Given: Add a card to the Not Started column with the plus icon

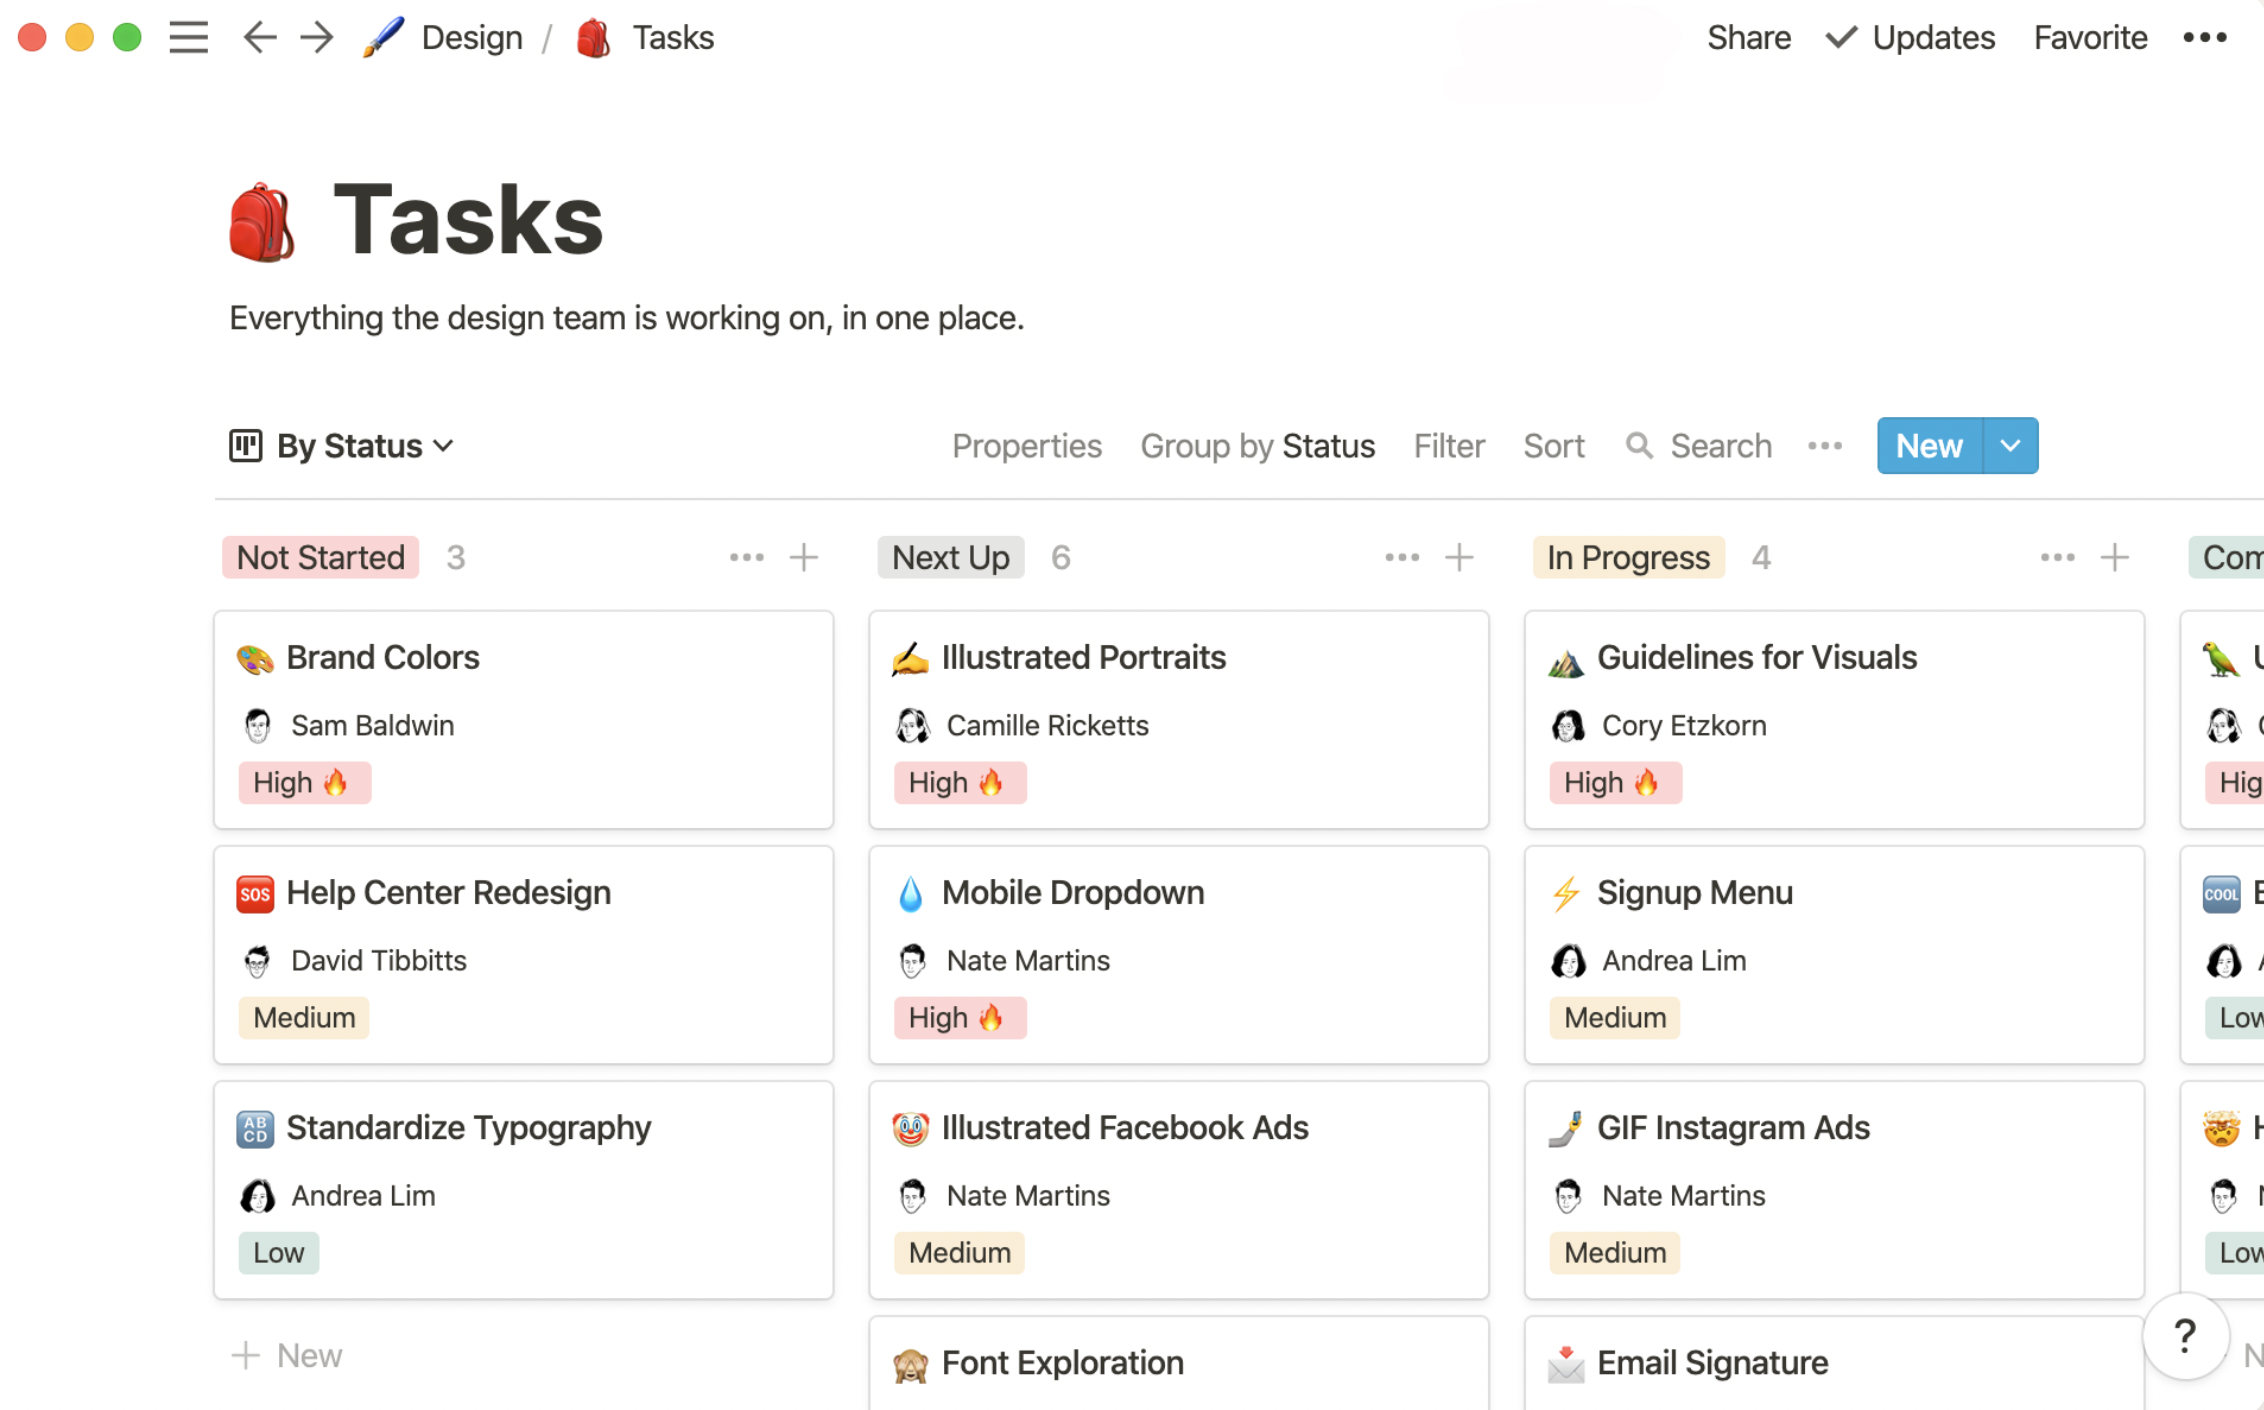Looking at the screenshot, I should [x=803, y=557].
